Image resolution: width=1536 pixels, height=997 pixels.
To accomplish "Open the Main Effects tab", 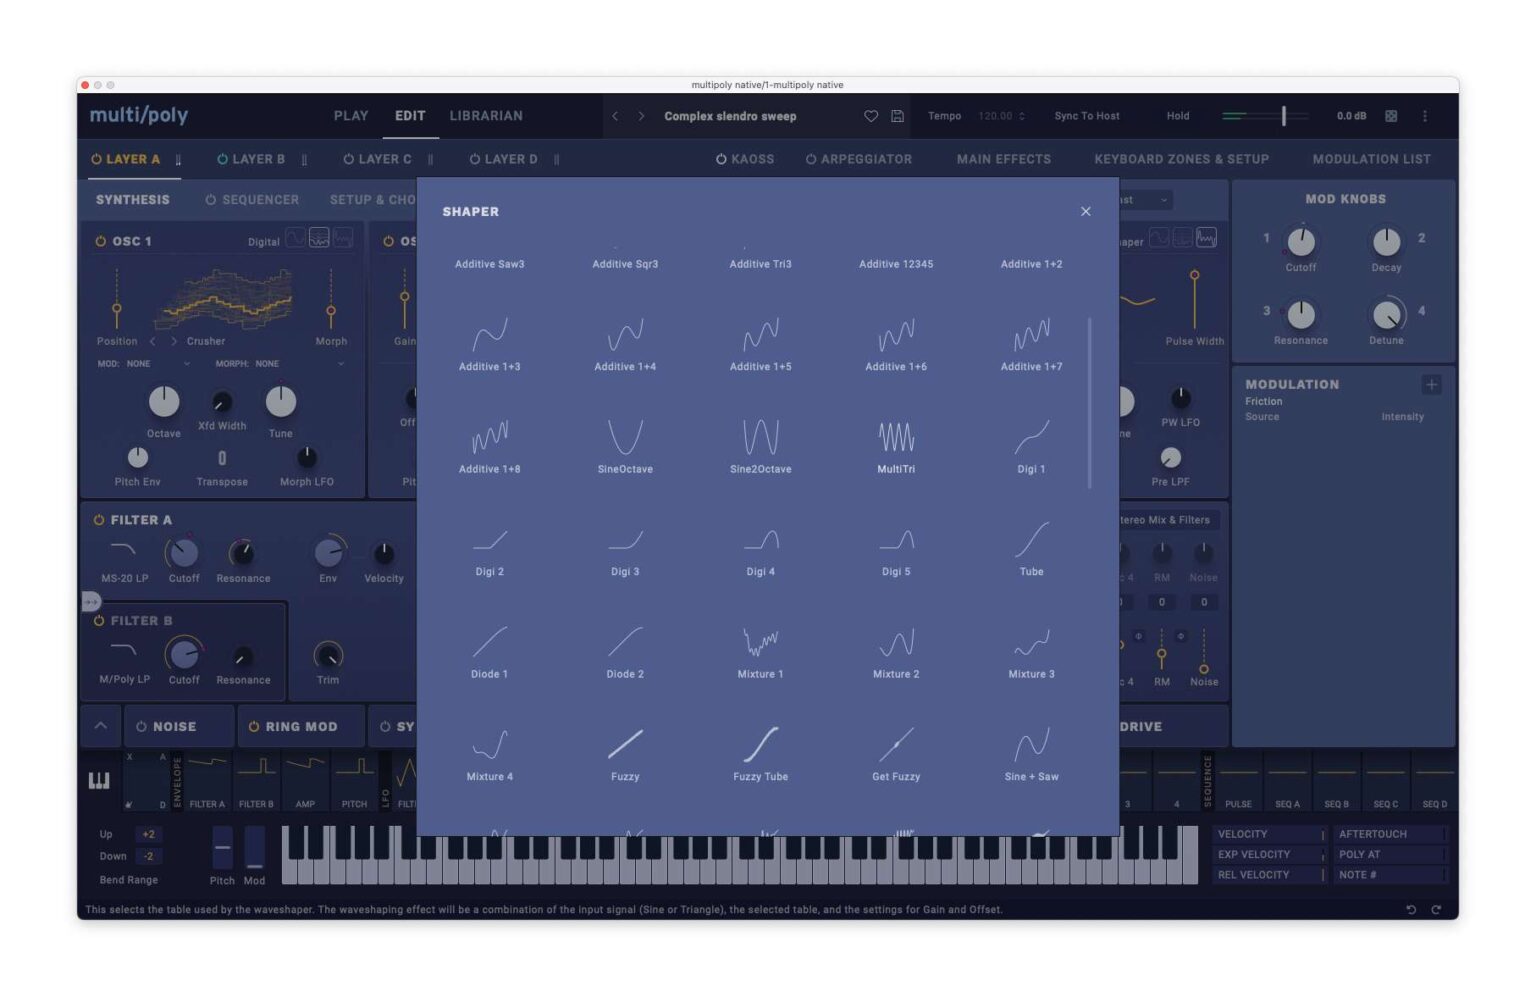I will [x=1004, y=159].
